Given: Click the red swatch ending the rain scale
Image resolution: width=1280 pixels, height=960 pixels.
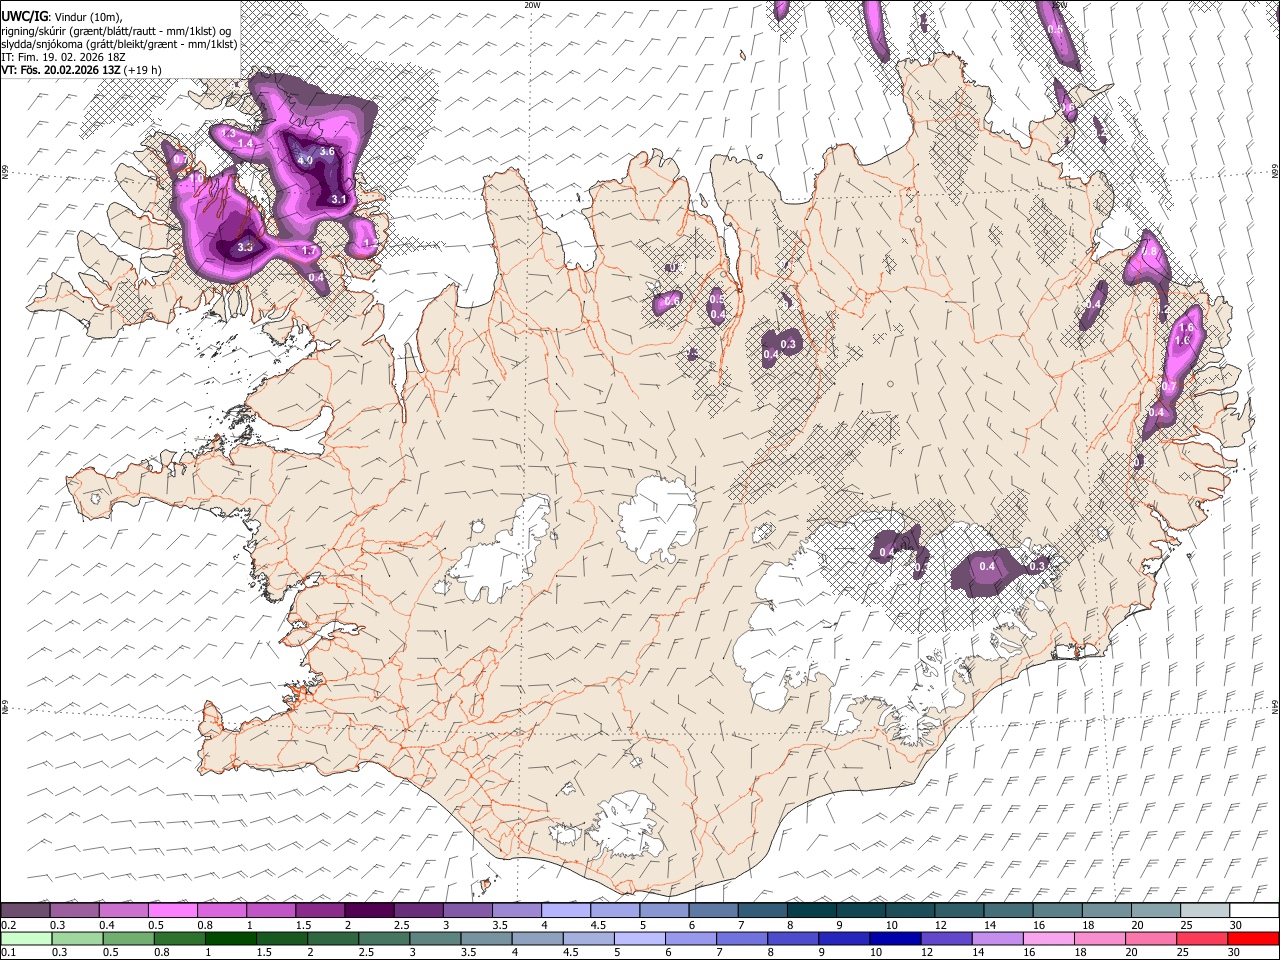Looking at the screenshot, I should click(1252, 938).
